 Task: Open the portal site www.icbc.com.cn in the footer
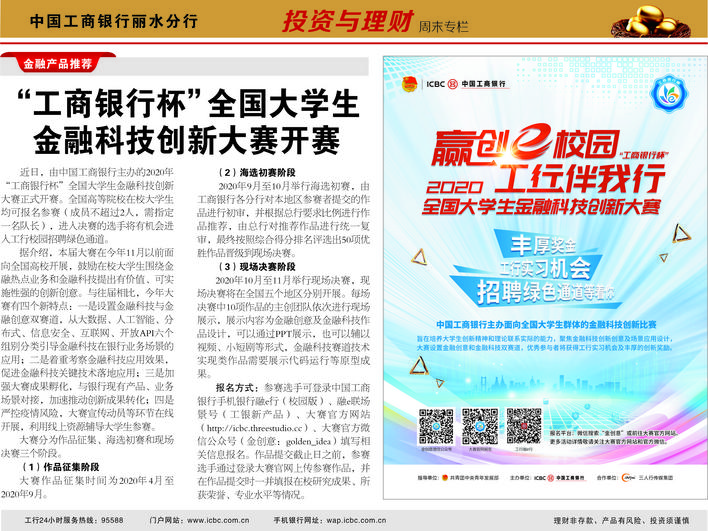pyautogui.click(x=218, y=520)
